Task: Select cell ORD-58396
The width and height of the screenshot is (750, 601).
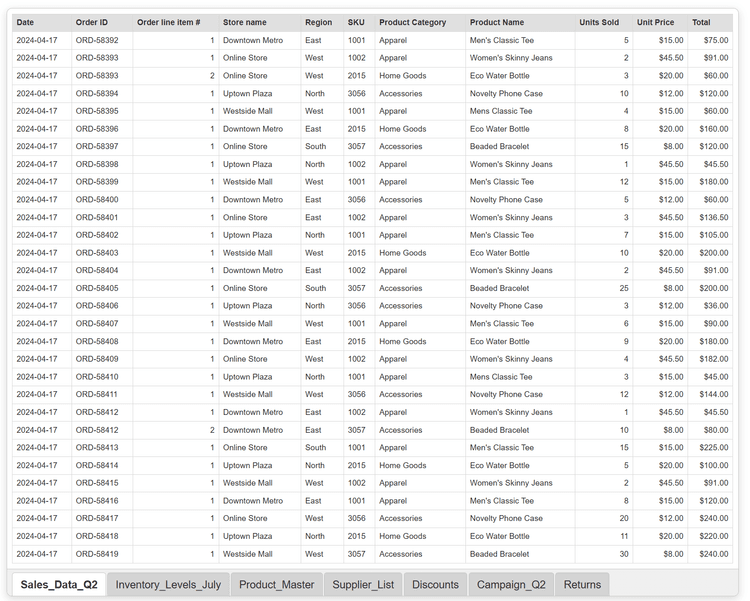Action: (x=102, y=129)
